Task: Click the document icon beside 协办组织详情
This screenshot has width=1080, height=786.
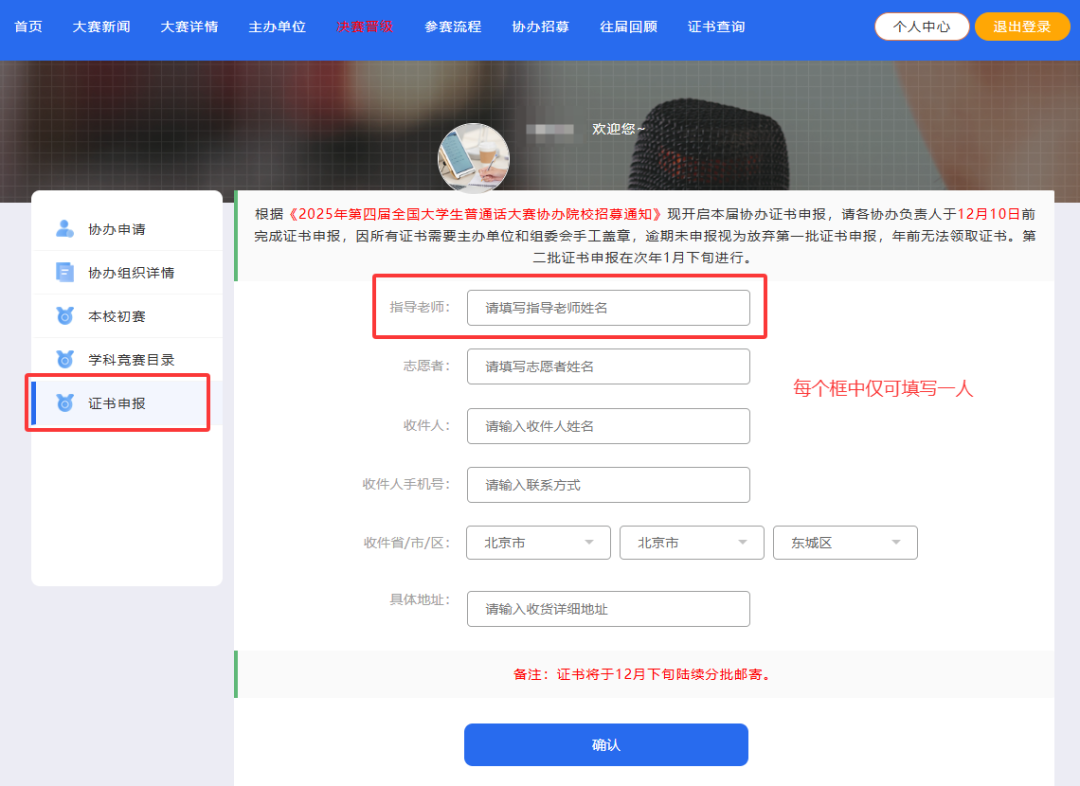Action: pyautogui.click(x=65, y=273)
